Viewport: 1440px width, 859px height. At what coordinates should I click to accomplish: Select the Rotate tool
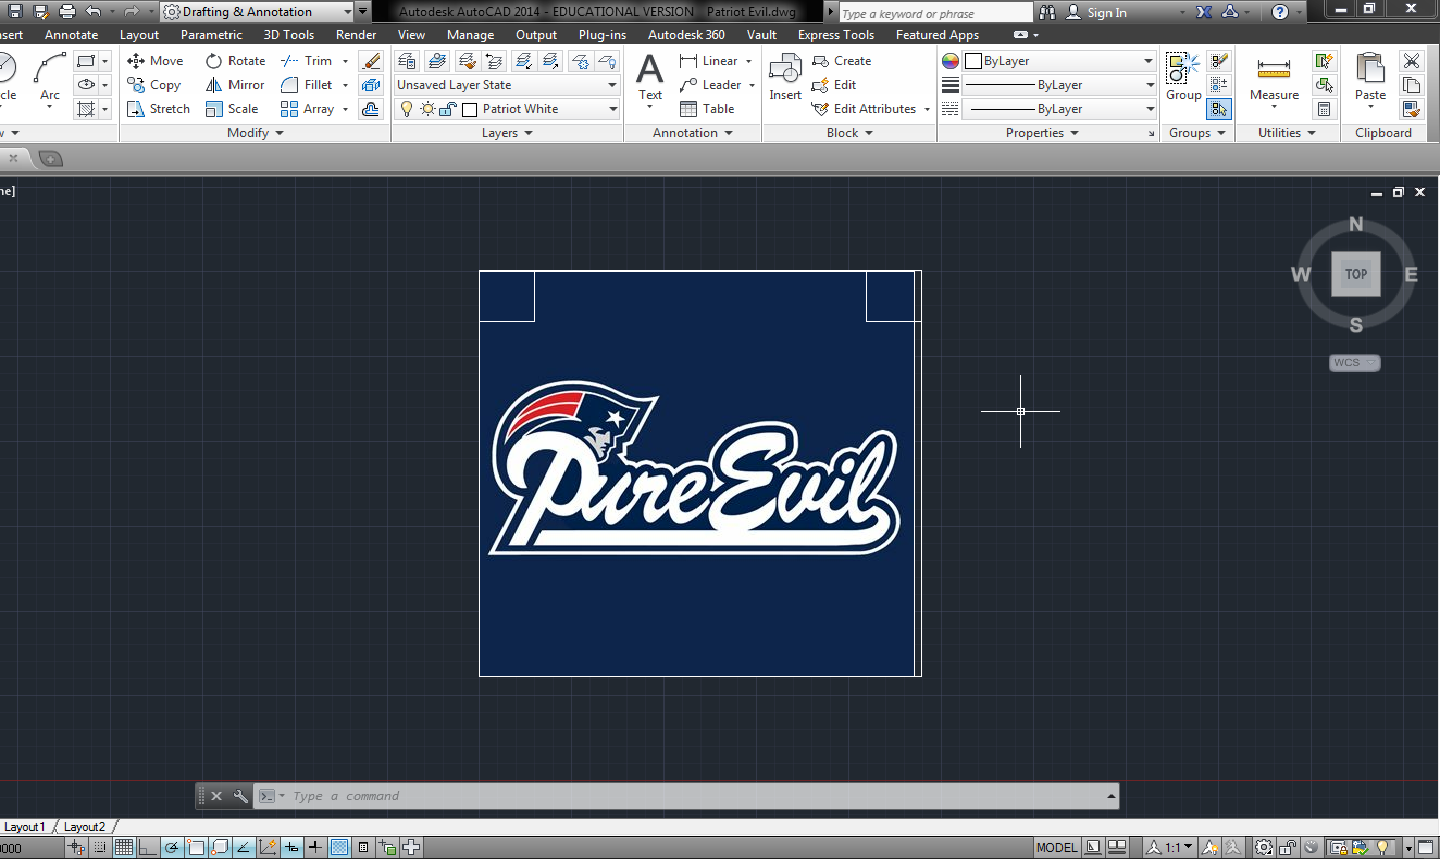(236, 61)
